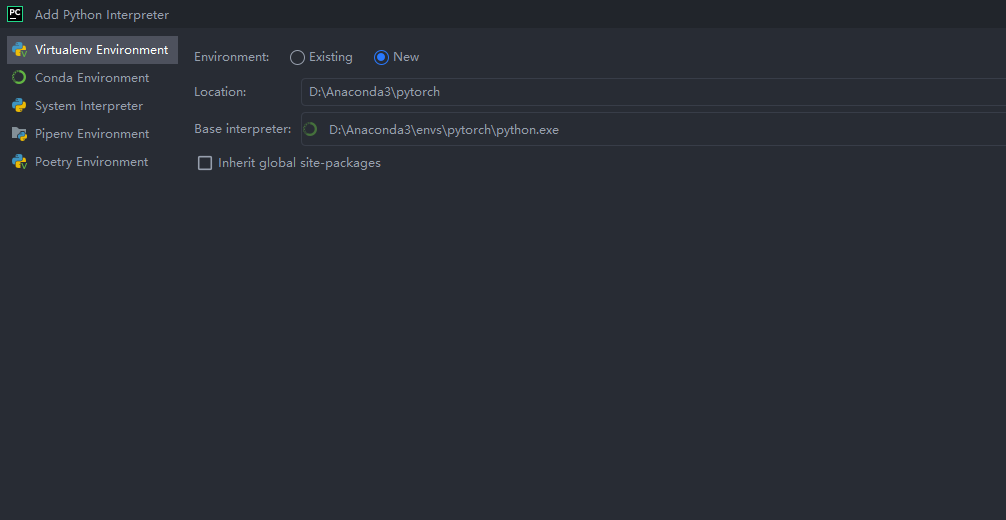
Task: Click the python.exe interpreter path text
Action: [x=444, y=130]
